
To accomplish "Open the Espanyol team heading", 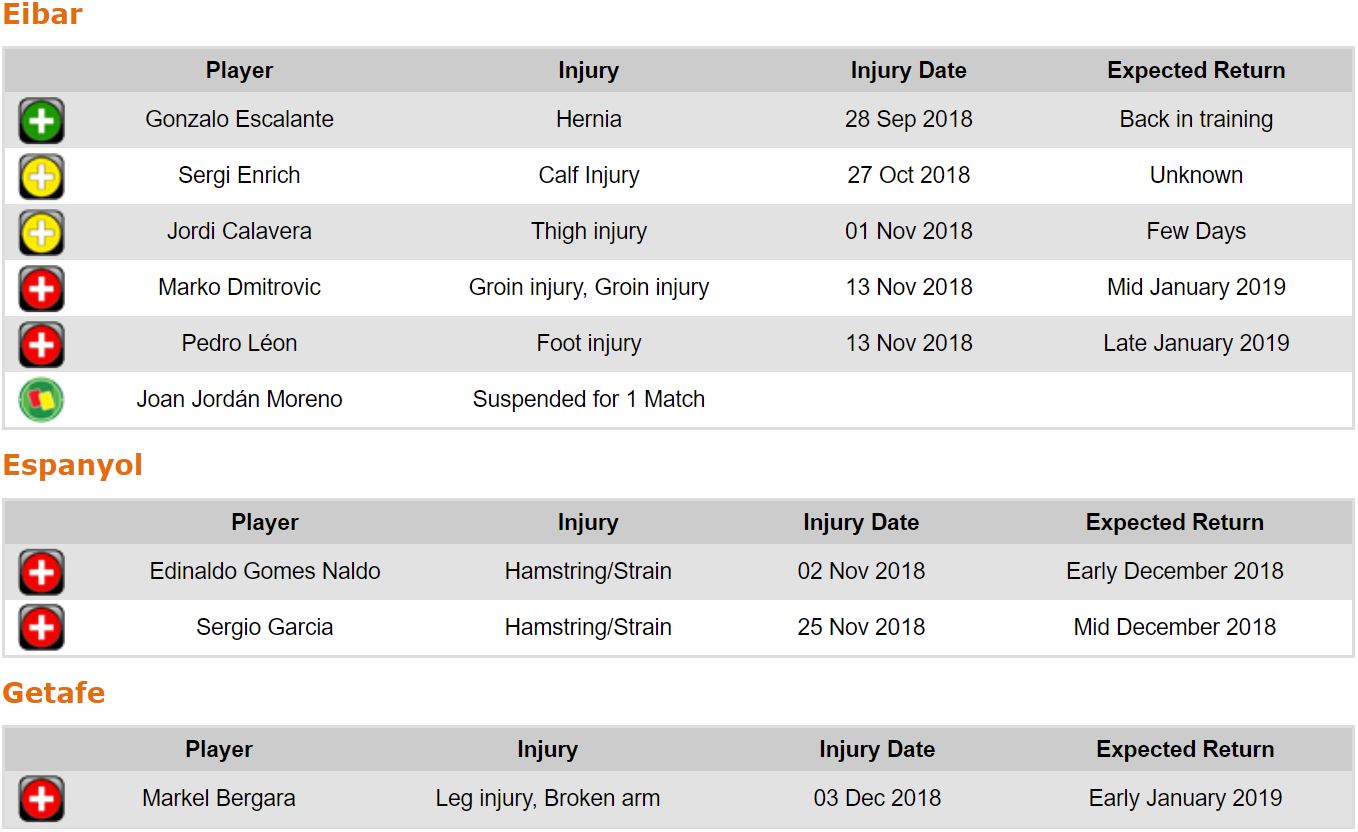I will [72, 466].
